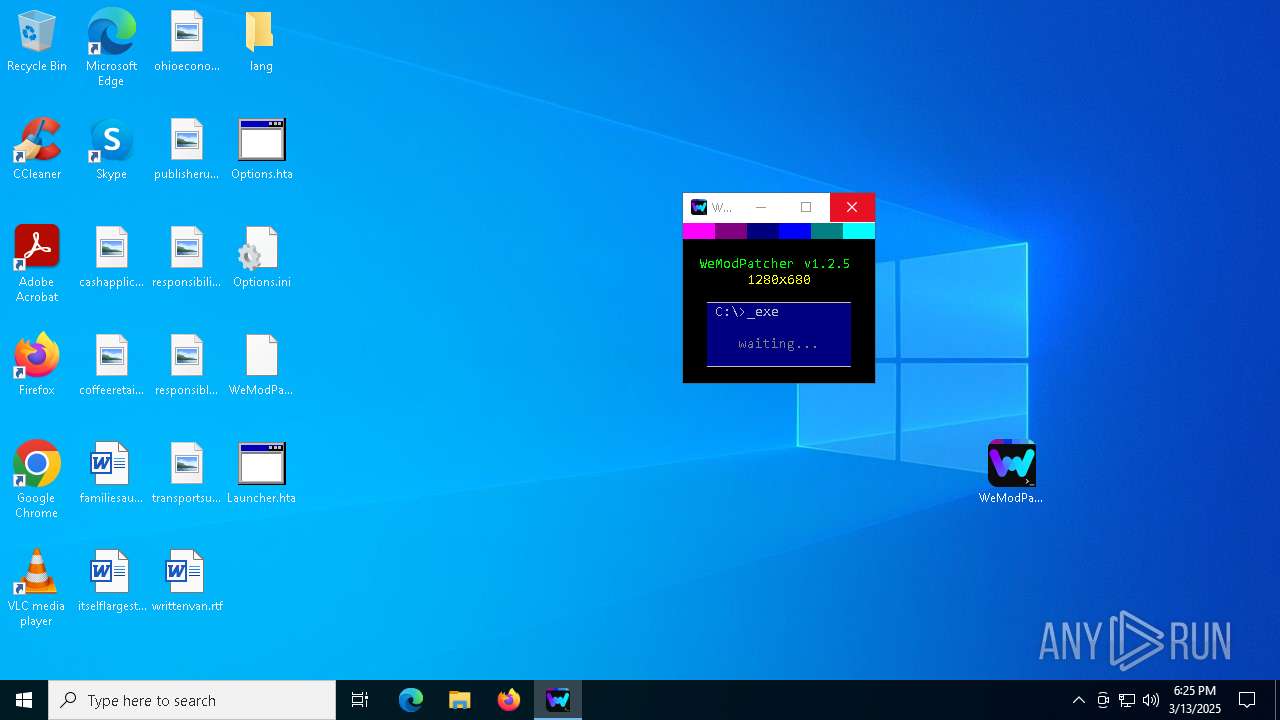Open Microsoft Edge desktop shortcut

pyautogui.click(x=111, y=48)
